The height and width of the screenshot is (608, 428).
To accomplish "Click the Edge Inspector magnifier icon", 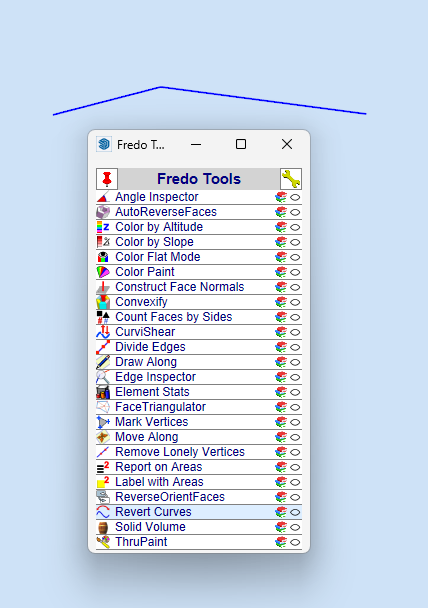I will click(103, 377).
